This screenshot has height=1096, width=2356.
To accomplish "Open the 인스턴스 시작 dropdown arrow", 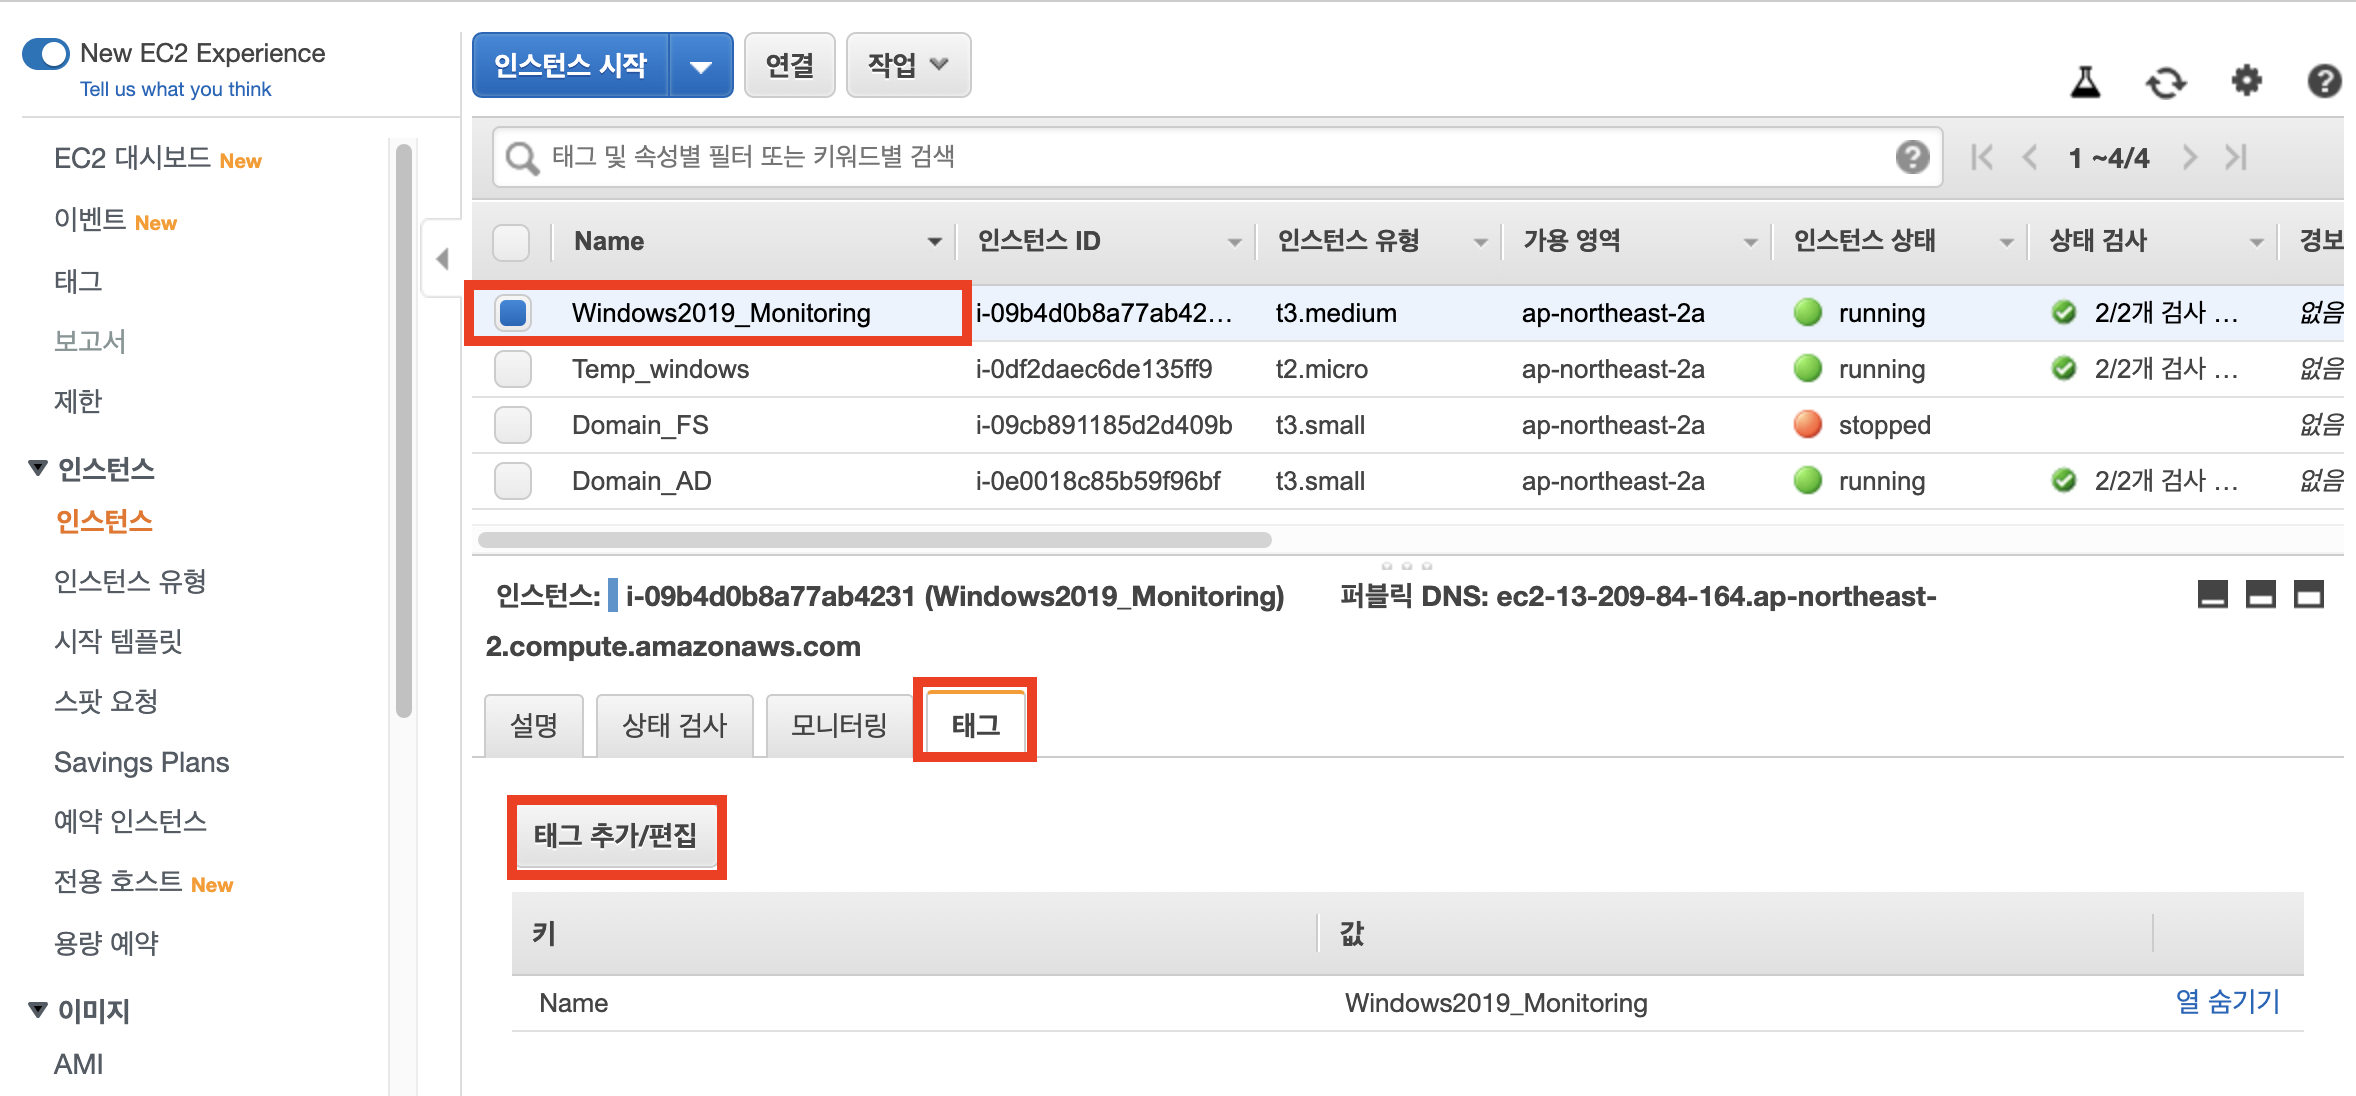I will 700,66.
